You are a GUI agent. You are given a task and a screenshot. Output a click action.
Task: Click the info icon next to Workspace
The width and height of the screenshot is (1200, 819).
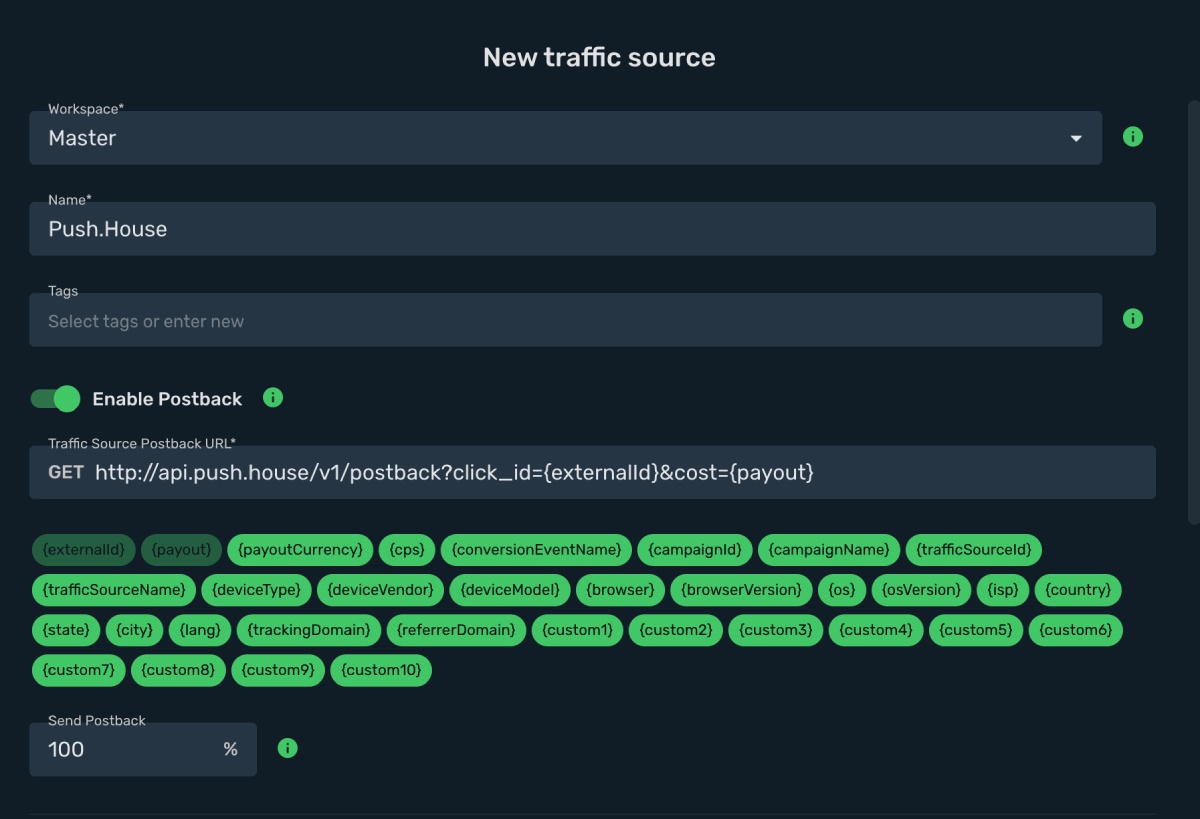[1132, 137]
